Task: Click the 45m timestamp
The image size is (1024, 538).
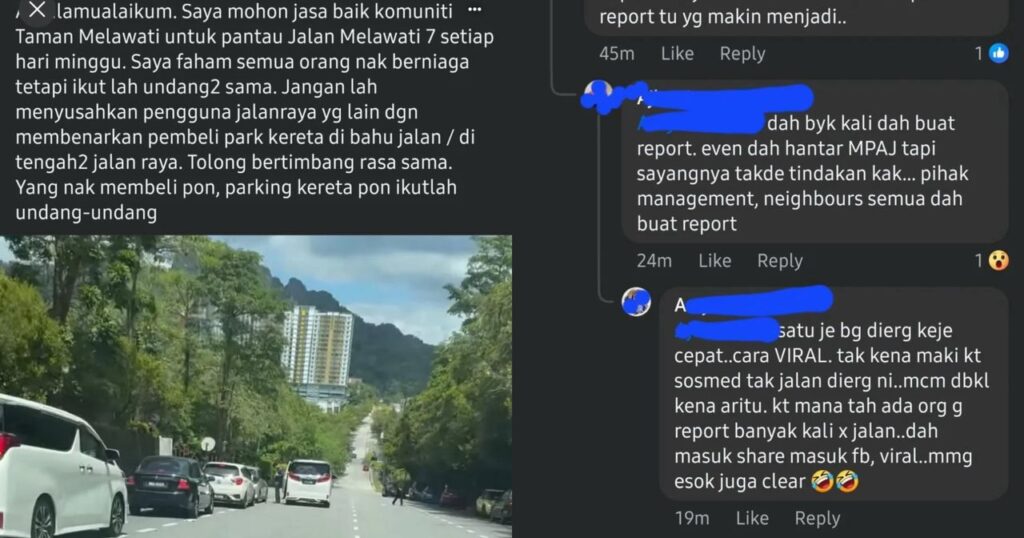Action: (x=616, y=54)
